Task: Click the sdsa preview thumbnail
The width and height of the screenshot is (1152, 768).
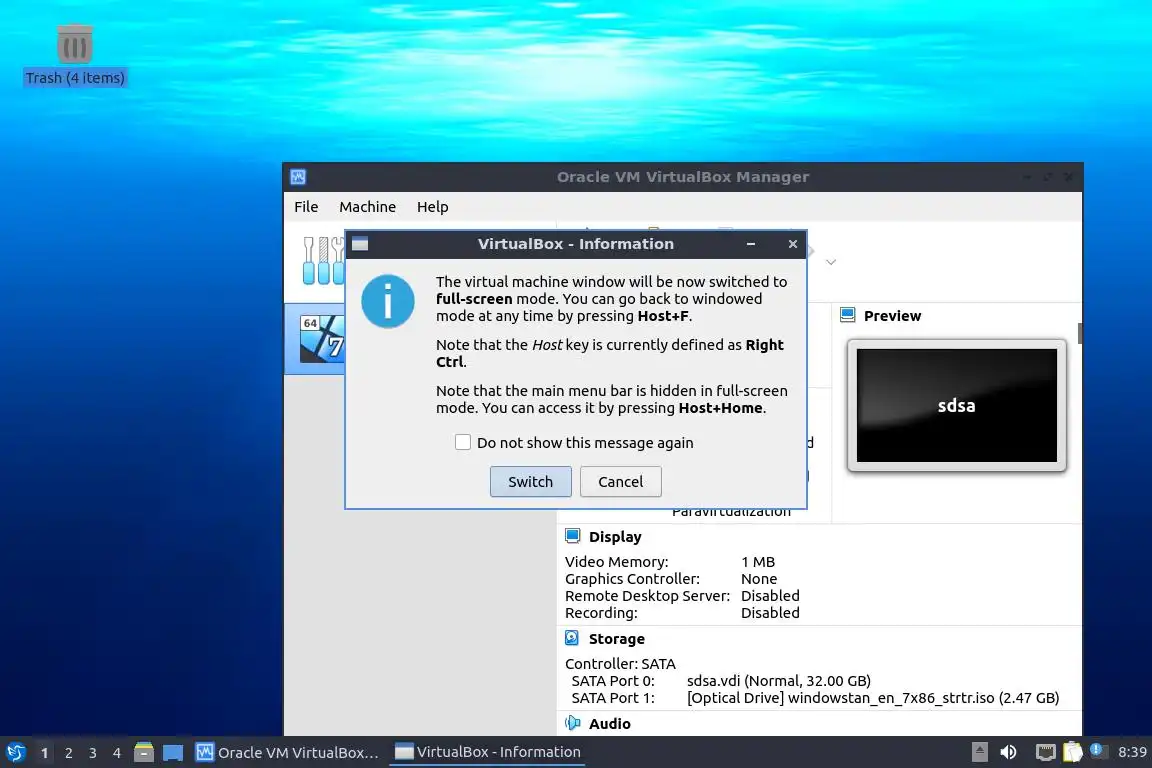Action: pos(957,405)
